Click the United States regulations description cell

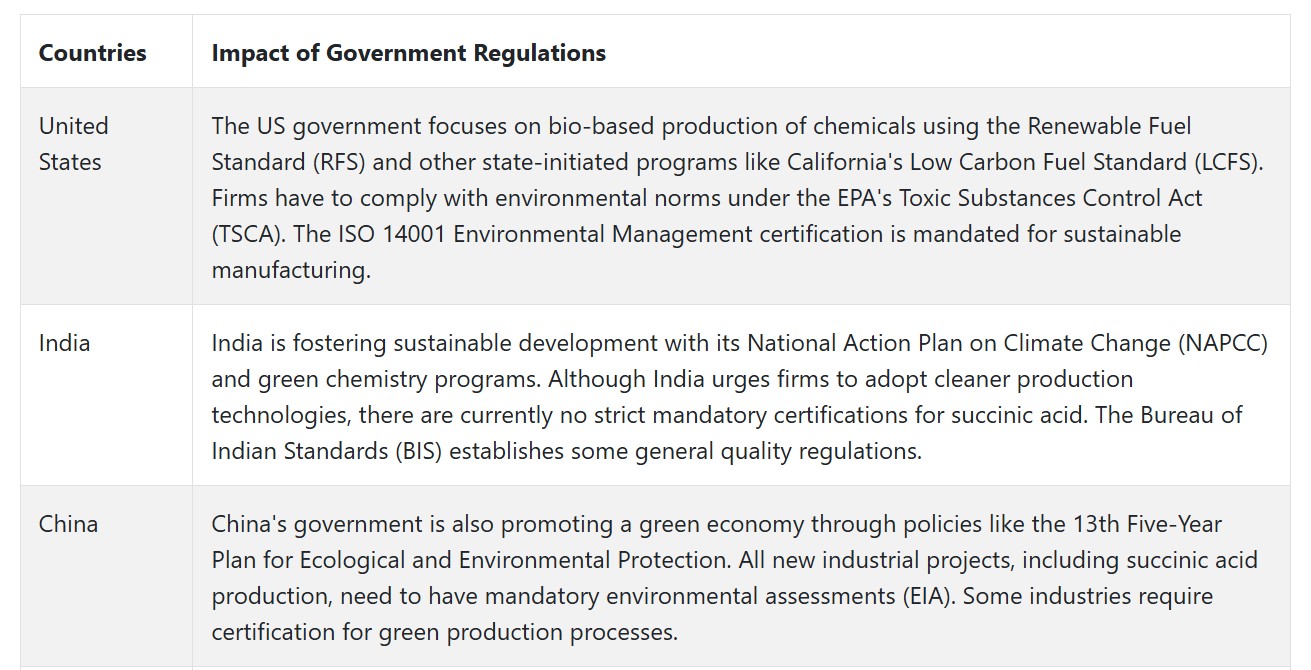pyautogui.click(x=741, y=196)
